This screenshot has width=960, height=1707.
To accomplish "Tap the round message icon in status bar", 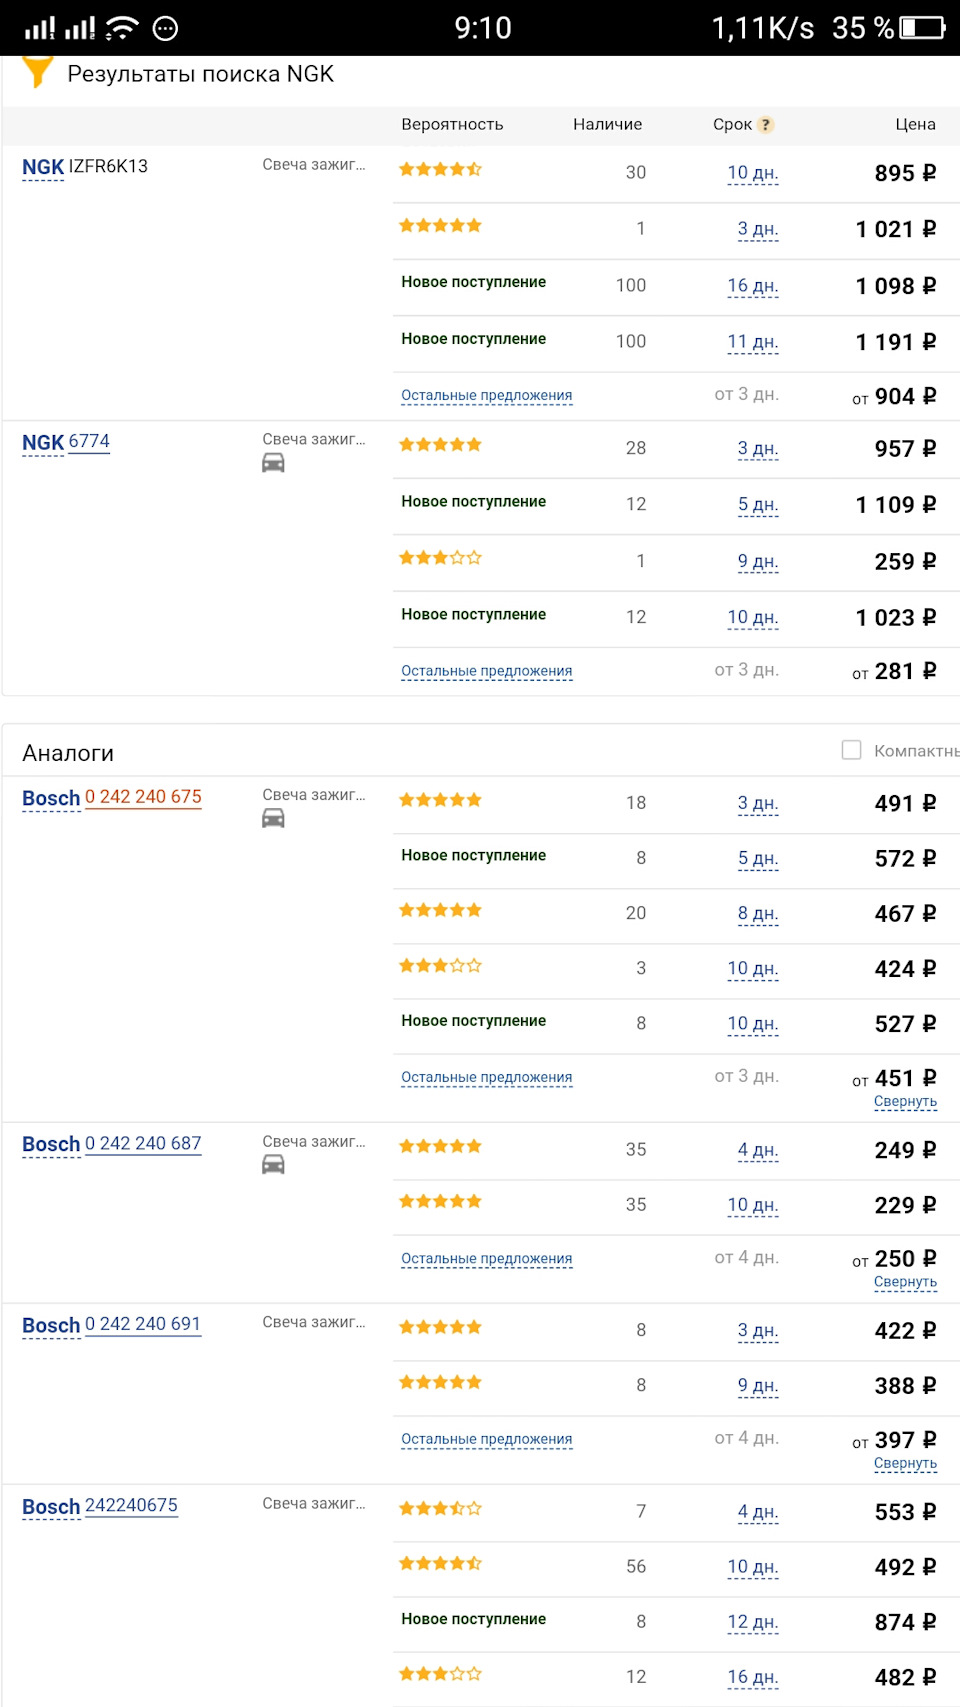I will point(166,28).
